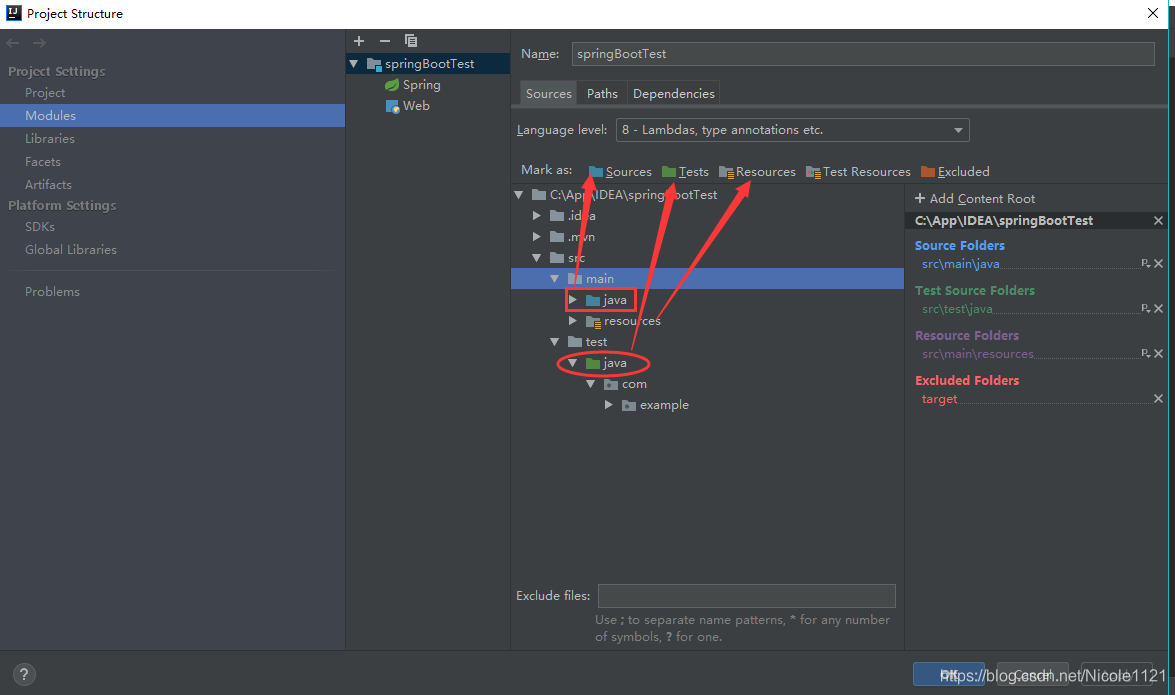Remove target from excluded folders
This screenshot has height=695, width=1175.
click(x=1159, y=399)
